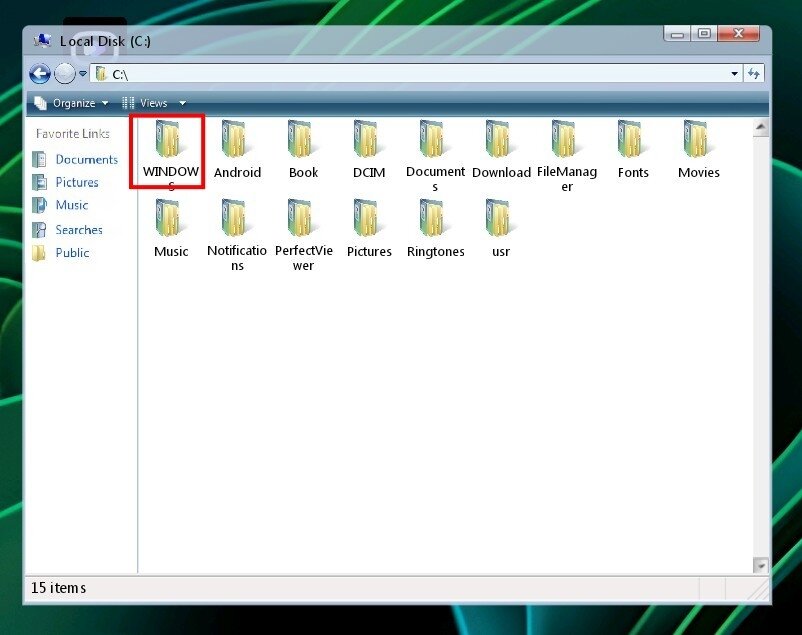The width and height of the screenshot is (802, 635).
Task: Open Searches in Favorite Links
Action: point(68,230)
